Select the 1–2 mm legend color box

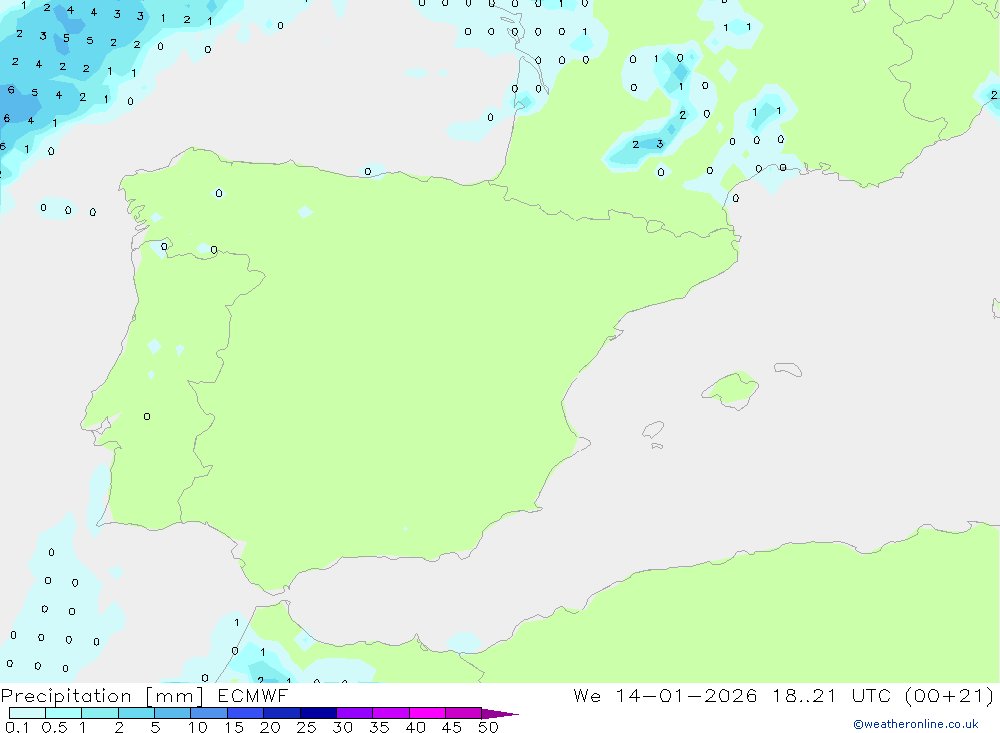pos(100,713)
